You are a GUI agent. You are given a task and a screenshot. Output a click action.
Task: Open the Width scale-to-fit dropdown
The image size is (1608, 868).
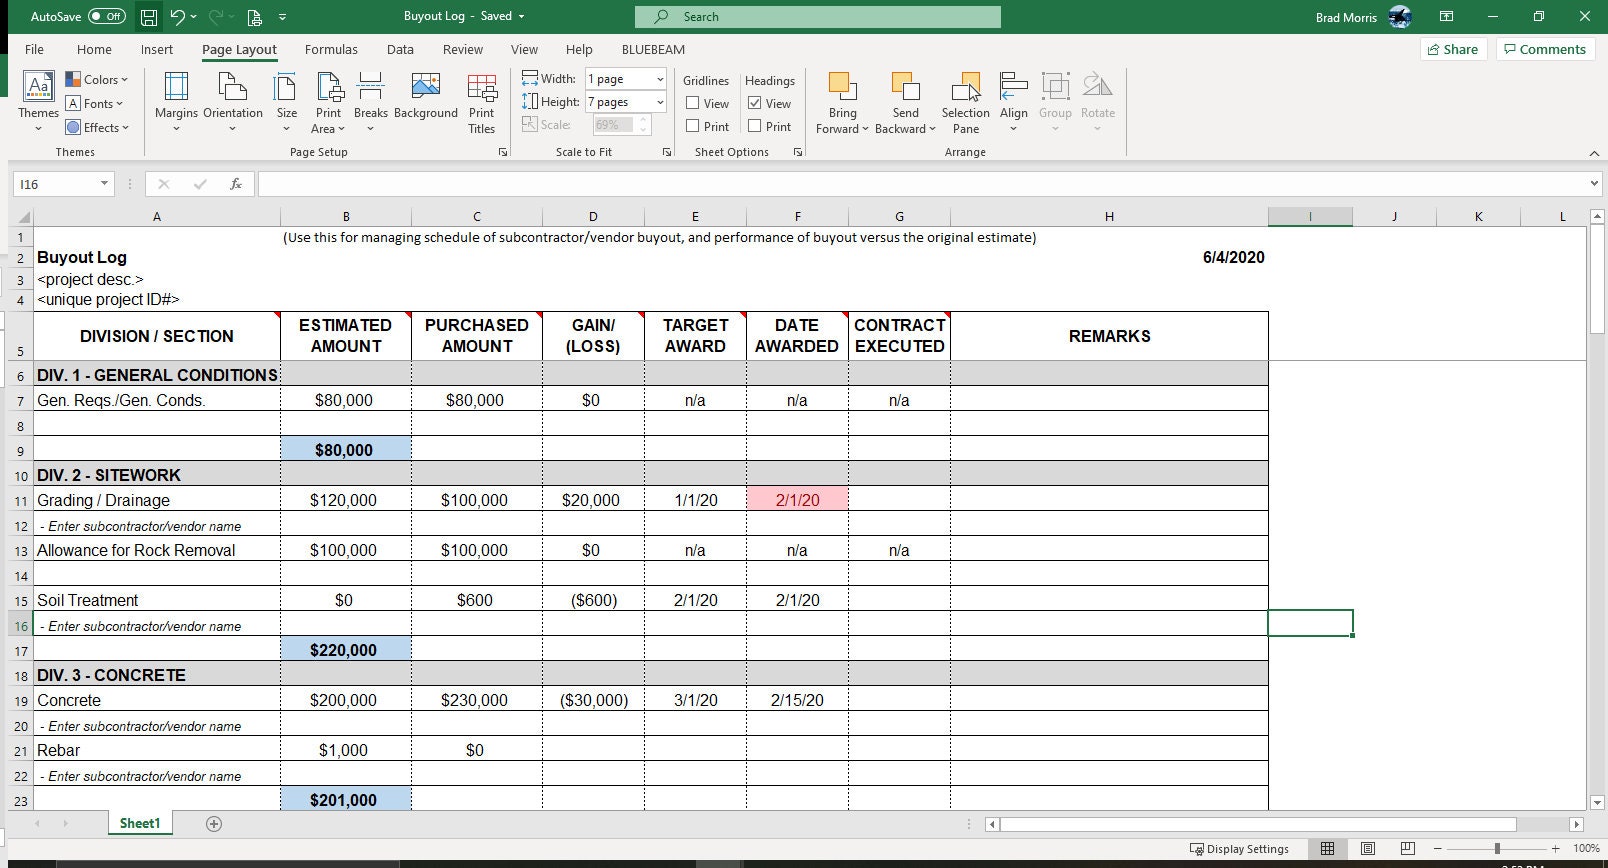click(660, 79)
